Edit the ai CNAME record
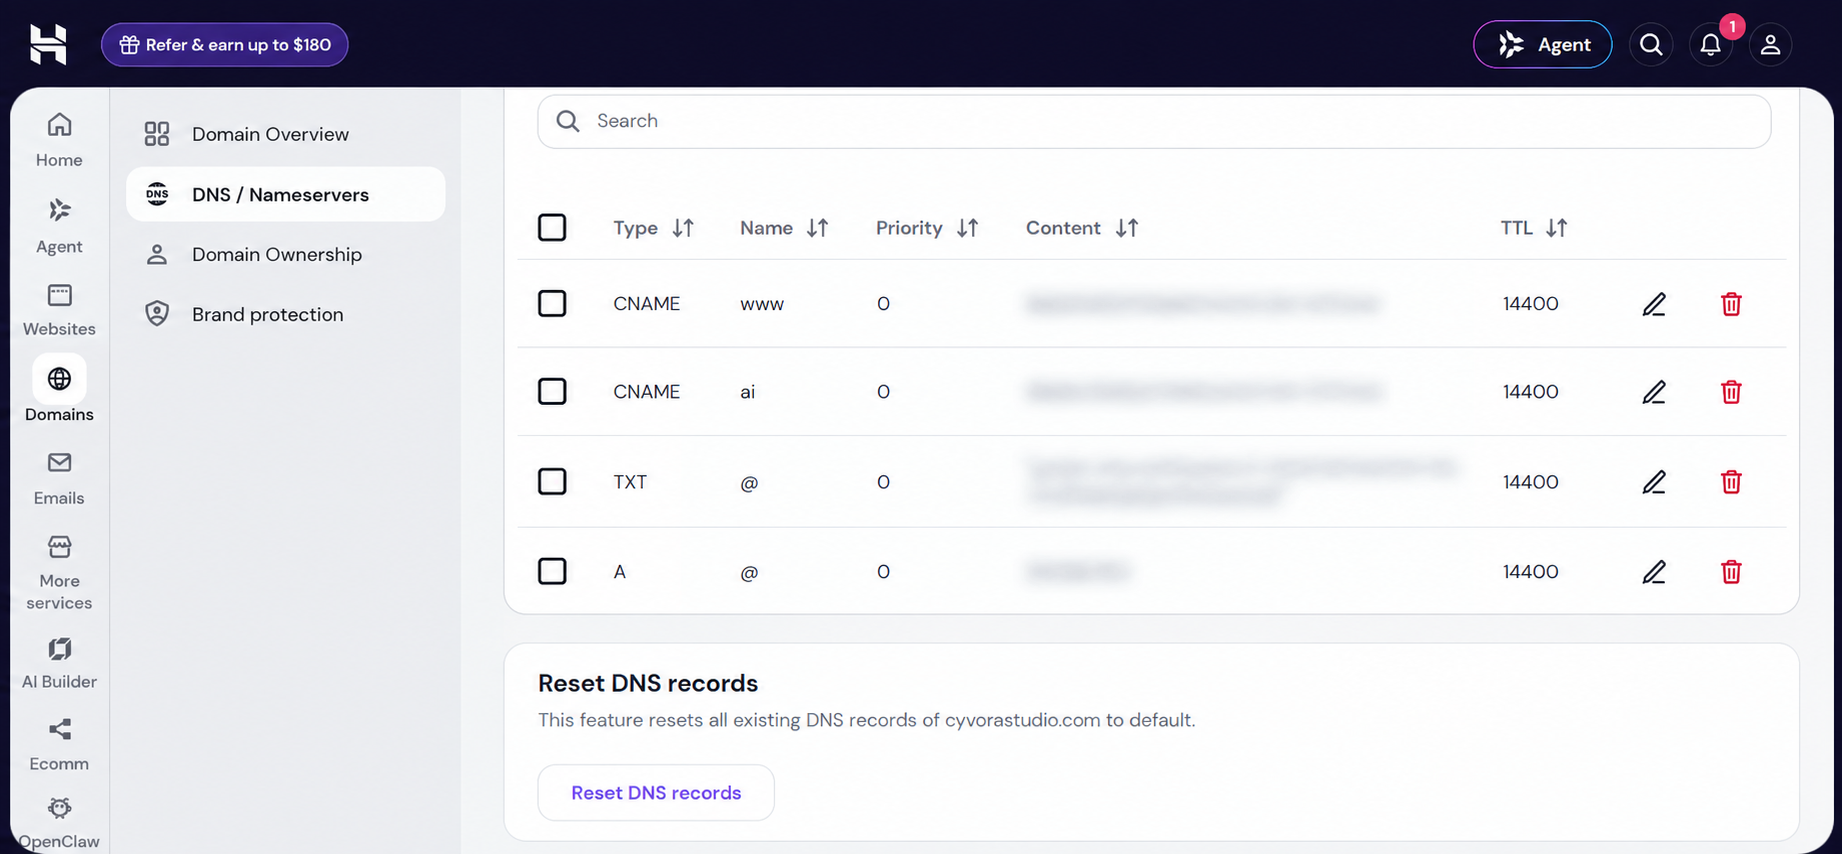The width and height of the screenshot is (1842, 854). point(1654,392)
